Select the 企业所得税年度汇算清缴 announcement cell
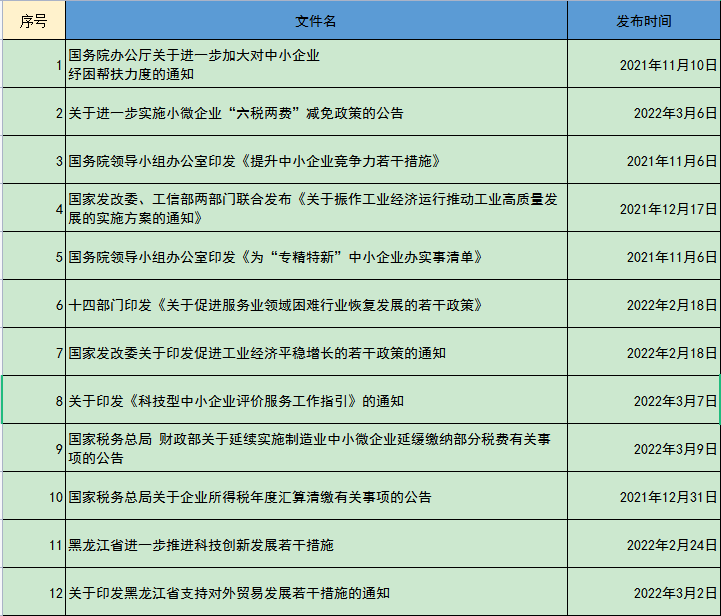Viewport: 721px width, 616px height. [316, 497]
